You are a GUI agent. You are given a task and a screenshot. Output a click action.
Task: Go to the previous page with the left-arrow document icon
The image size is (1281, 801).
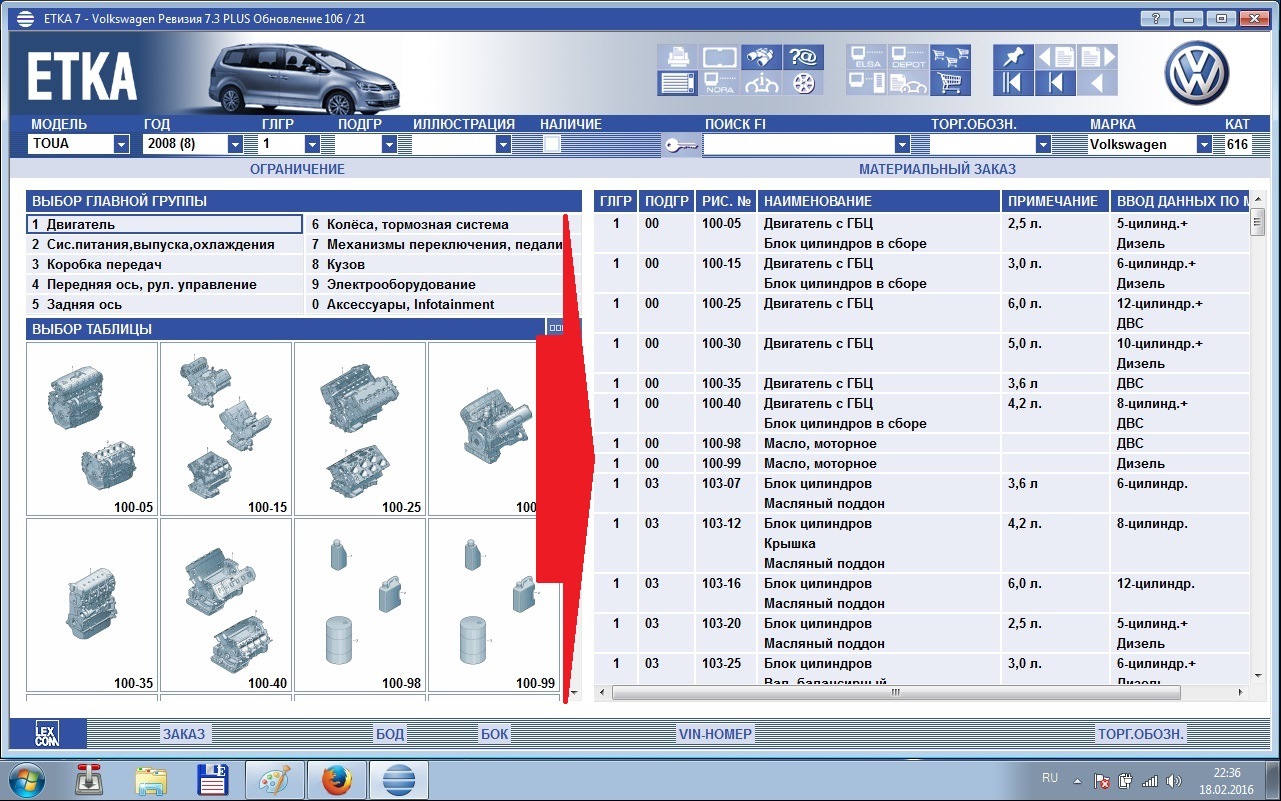1055,57
